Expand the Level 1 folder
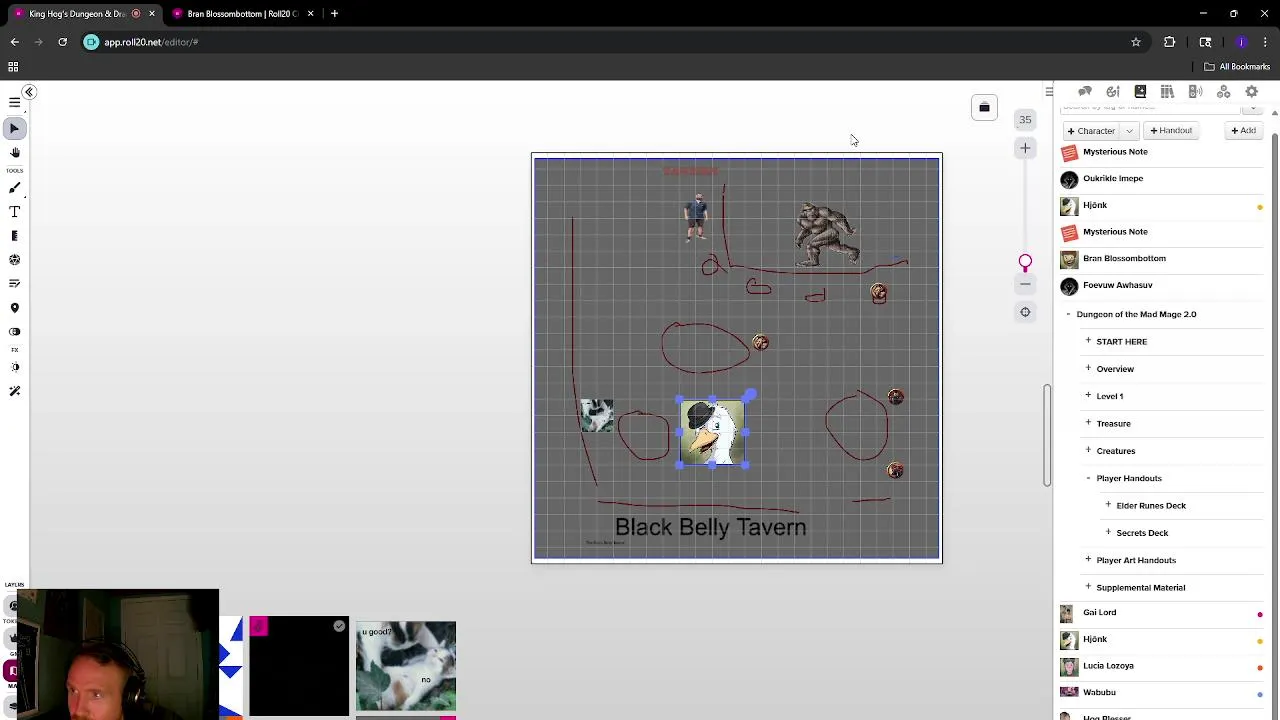Image resolution: width=1280 pixels, height=720 pixels. [x=1088, y=396]
